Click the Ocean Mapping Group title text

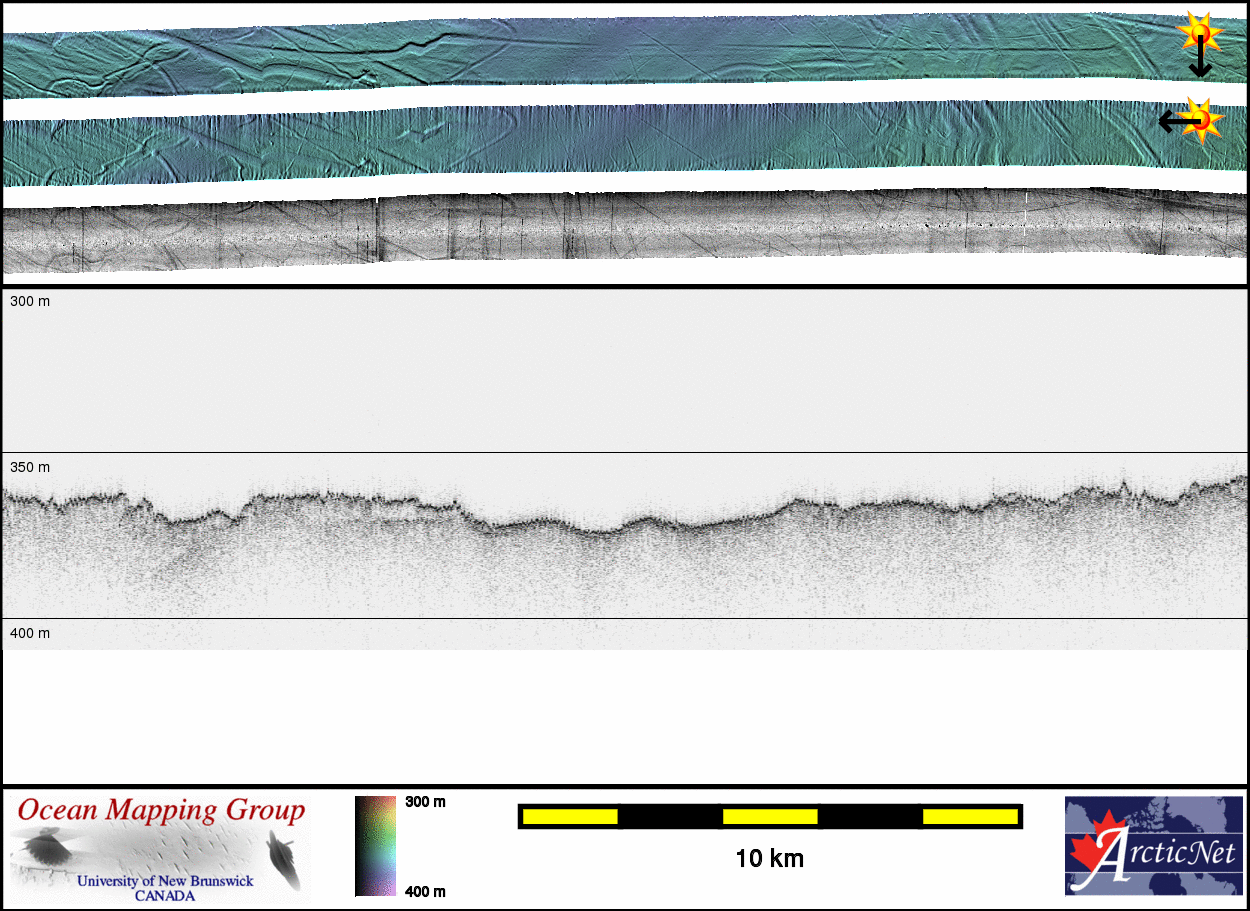[160, 810]
